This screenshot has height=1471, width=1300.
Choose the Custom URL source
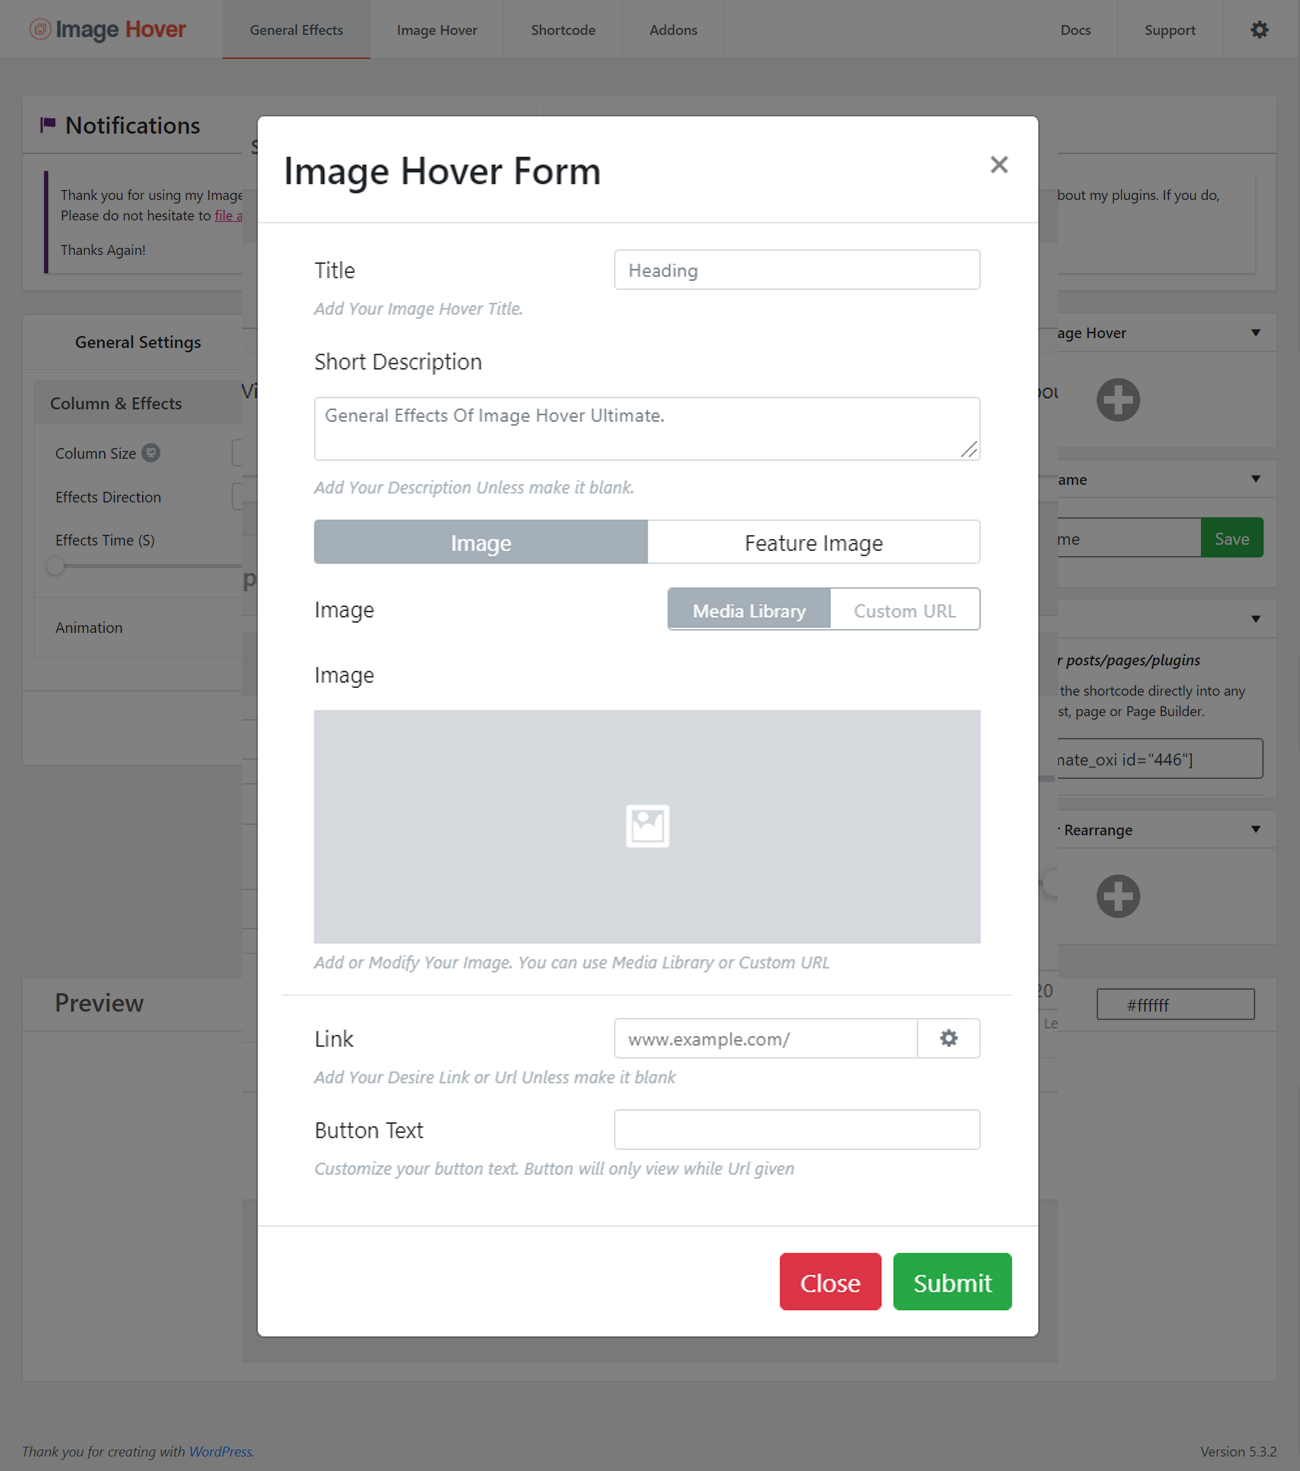pyautogui.click(x=905, y=610)
